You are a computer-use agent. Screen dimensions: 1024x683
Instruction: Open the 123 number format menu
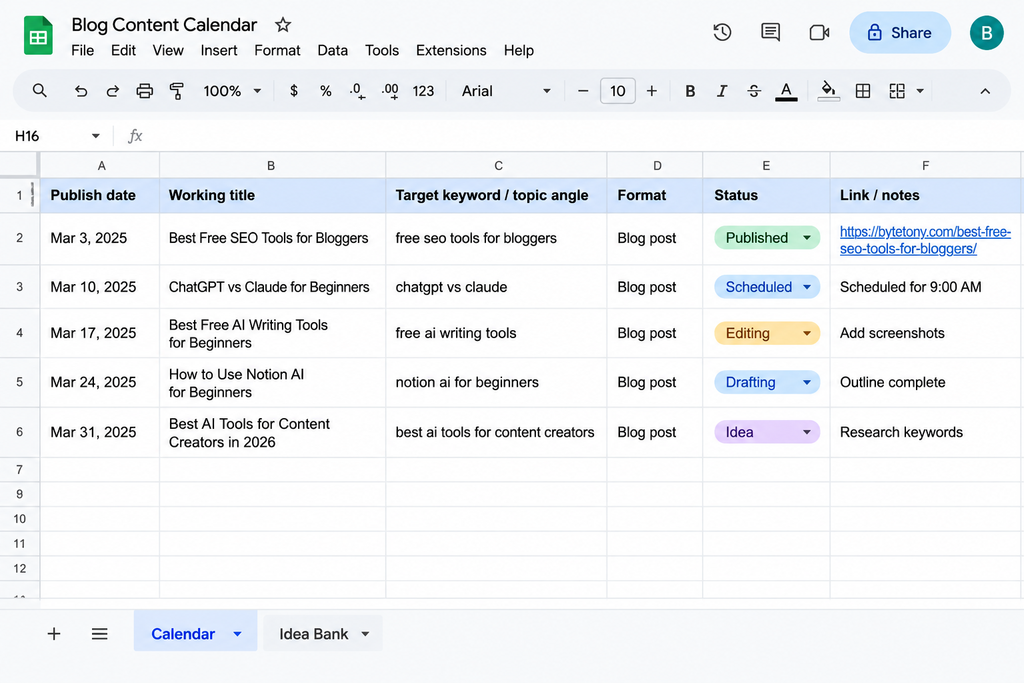pos(423,91)
